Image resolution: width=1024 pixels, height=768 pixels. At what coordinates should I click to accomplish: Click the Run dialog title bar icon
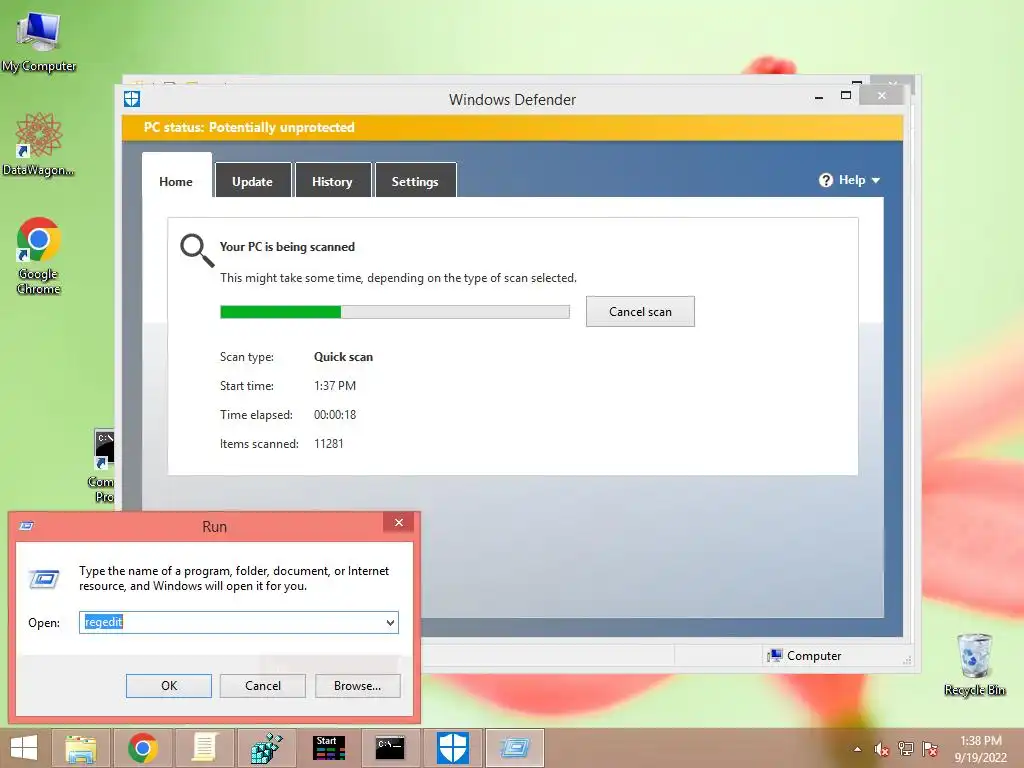point(27,526)
